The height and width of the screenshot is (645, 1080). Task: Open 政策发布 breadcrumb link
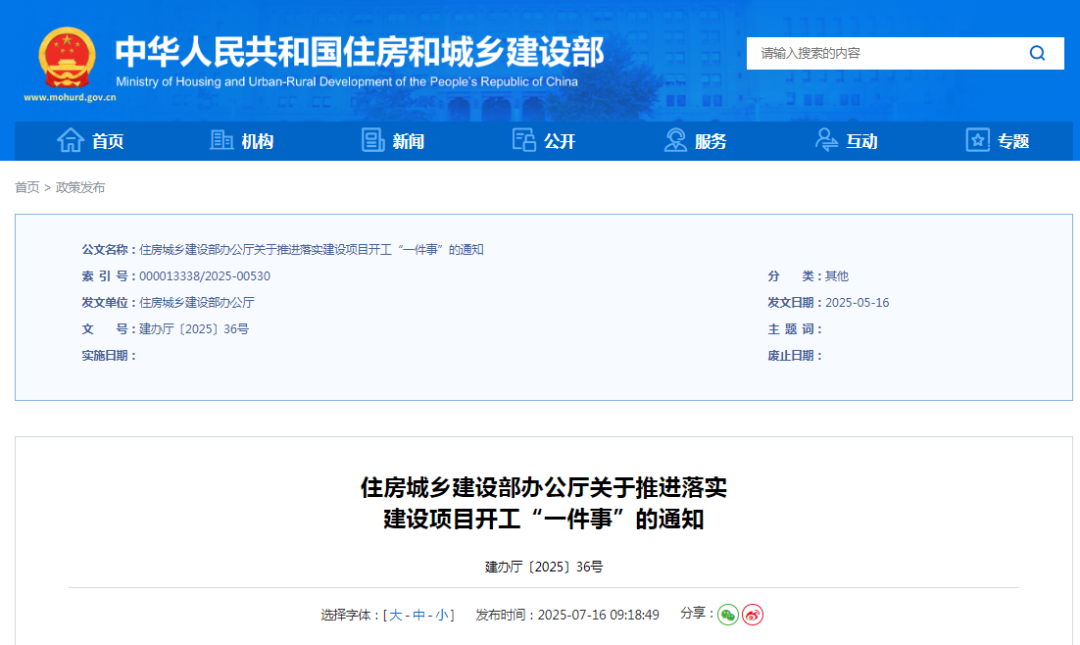click(x=80, y=187)
